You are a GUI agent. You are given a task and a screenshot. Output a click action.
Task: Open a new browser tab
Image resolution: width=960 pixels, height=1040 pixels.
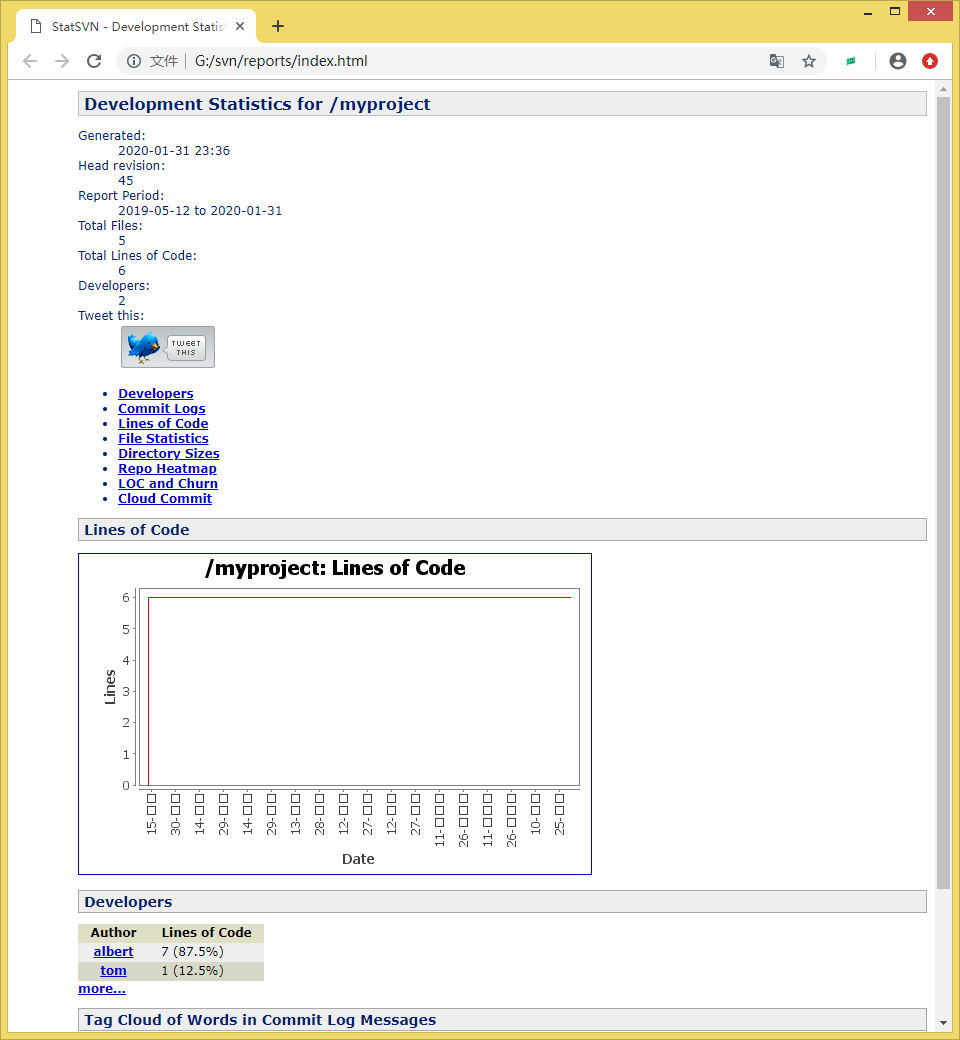tap(278, 27)
